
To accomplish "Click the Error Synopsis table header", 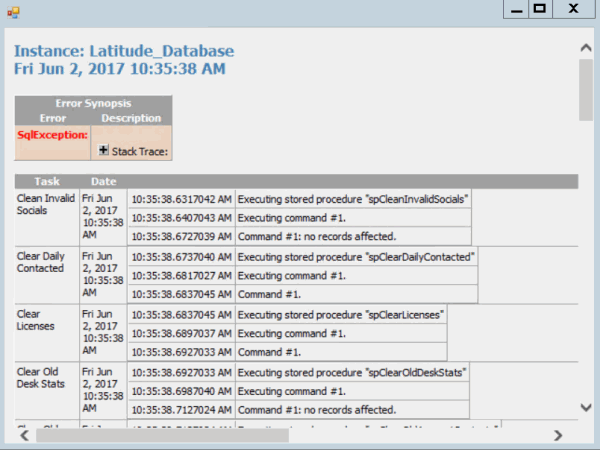I will (93, 103).
